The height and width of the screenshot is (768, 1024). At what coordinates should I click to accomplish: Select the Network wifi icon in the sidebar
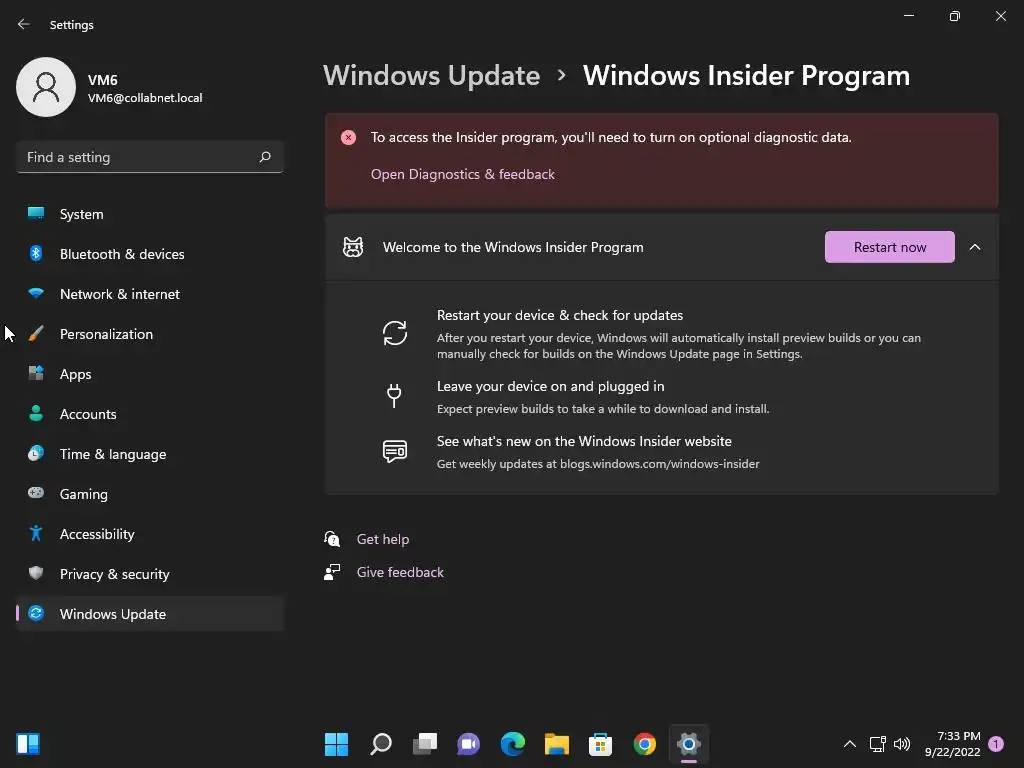tap(36, 293)
